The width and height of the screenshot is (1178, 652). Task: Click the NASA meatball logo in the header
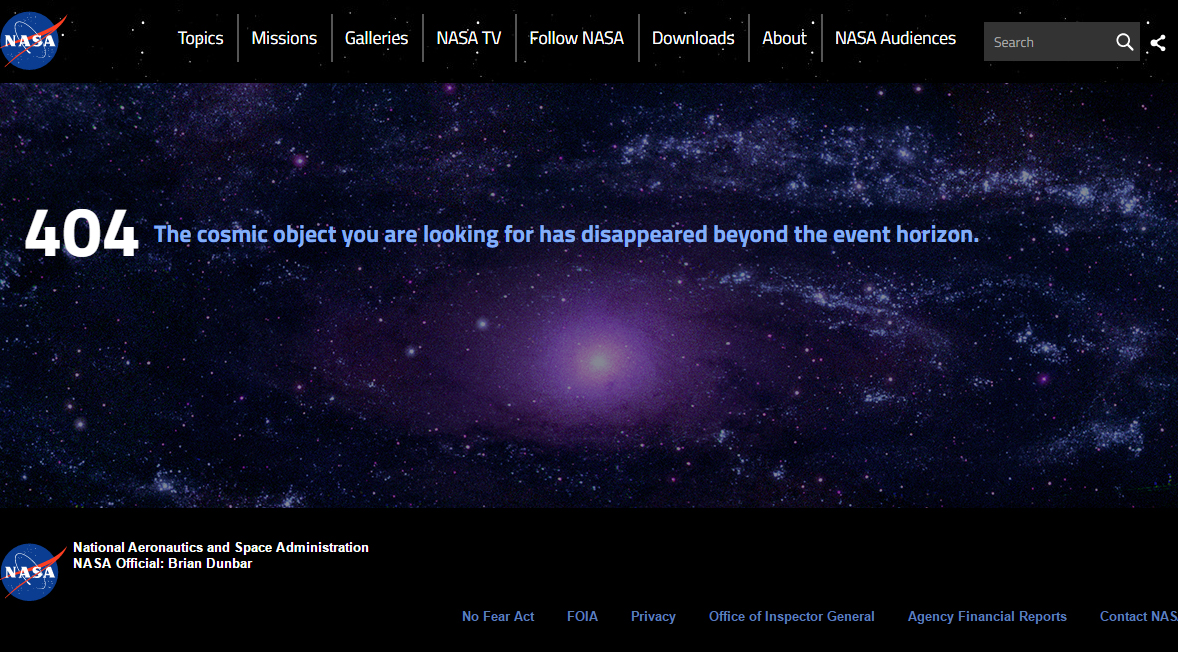(32, 40)
